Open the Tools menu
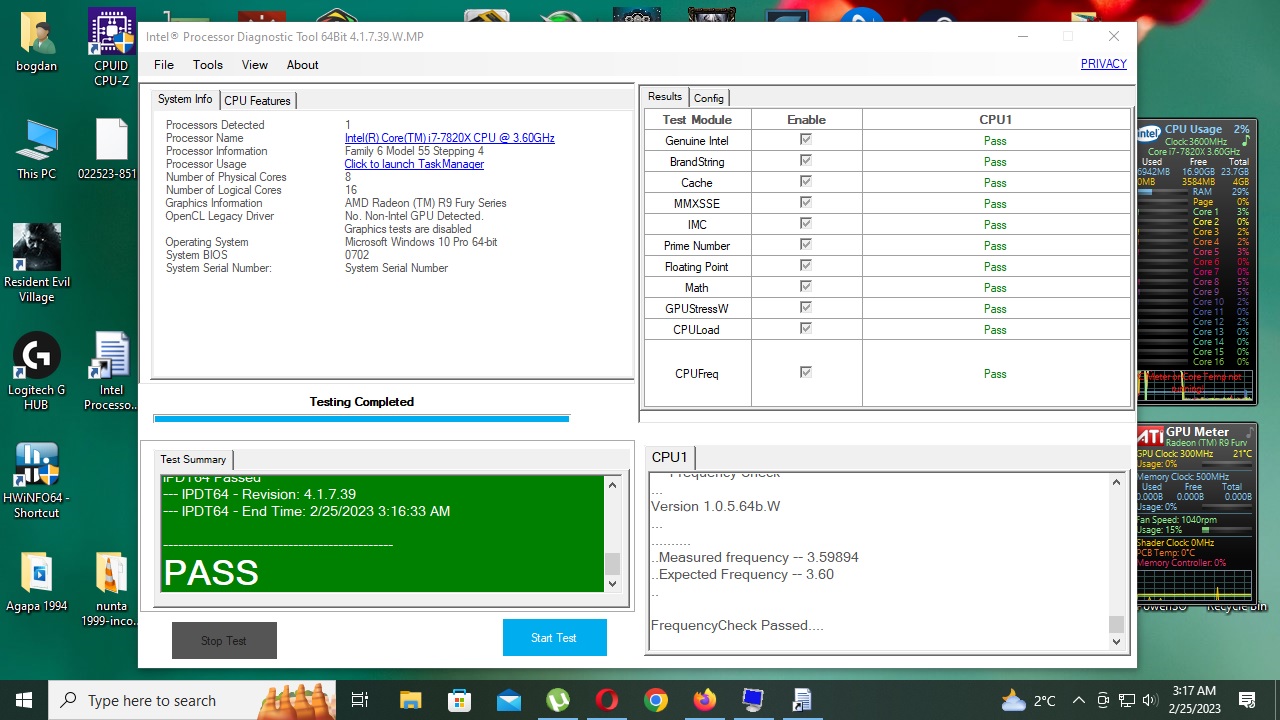Viewport: 1280px width, 720px height. [208, 65]
